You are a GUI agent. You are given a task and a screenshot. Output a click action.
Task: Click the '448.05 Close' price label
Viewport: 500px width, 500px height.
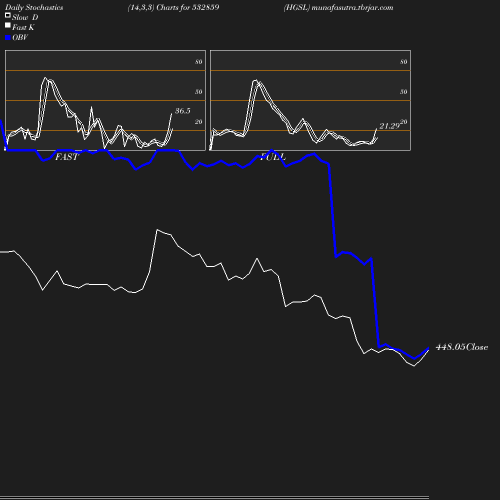(462, 347)
